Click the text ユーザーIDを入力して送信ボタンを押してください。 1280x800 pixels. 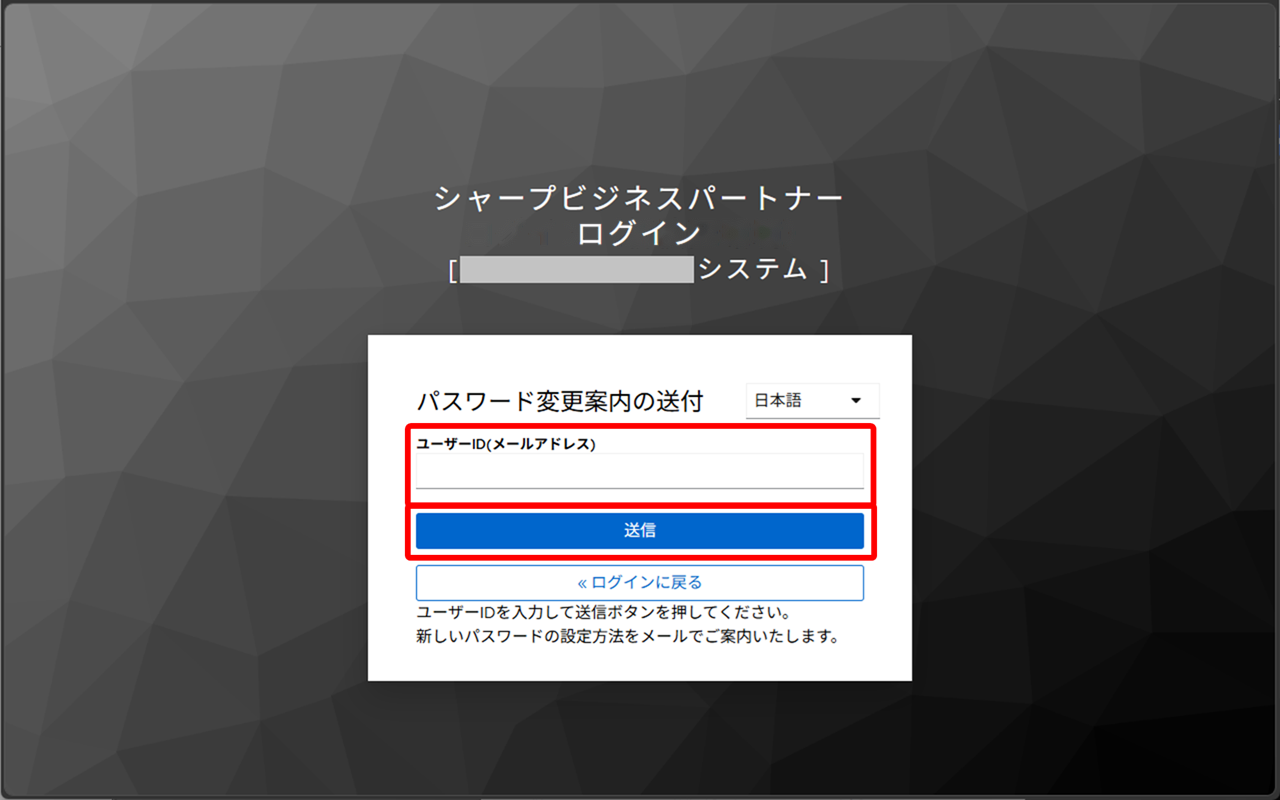point(605,612)
